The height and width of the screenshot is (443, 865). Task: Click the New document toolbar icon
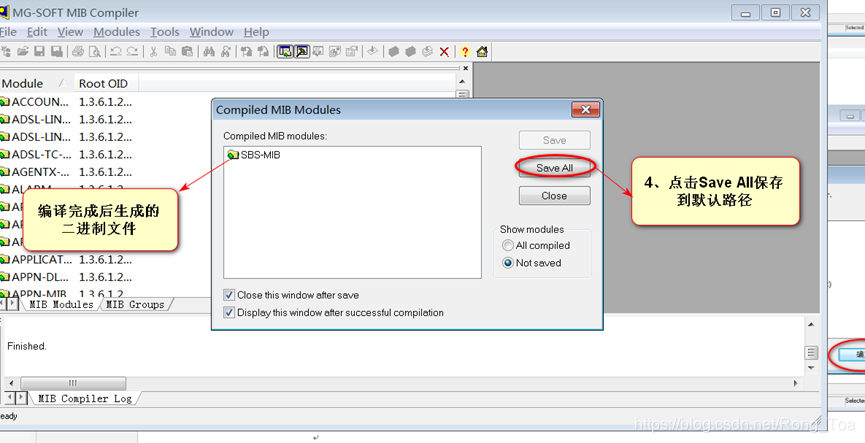(x=6, y=51)
